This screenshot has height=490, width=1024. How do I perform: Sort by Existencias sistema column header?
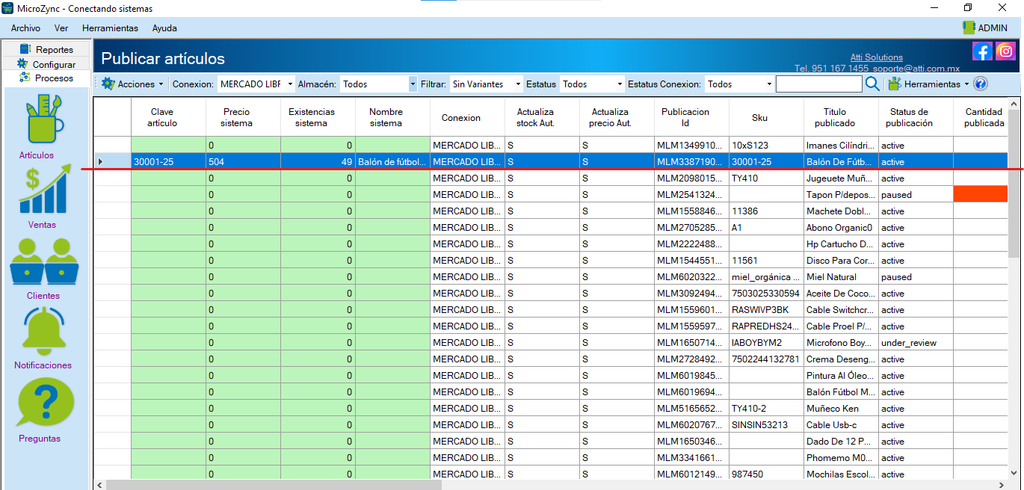[318, 118]
